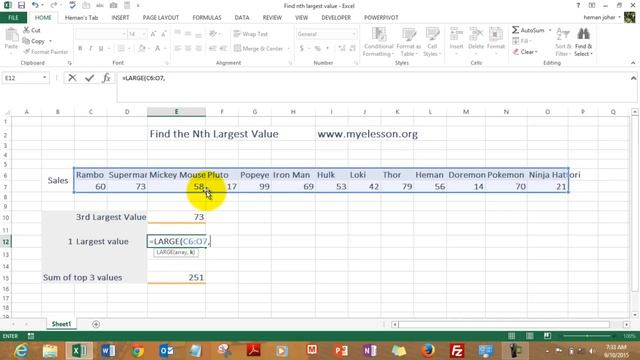Image resolution: width=640 pixels, height=360 pixels.
Task: Click the AutoSum sigma icon
Action: click(x=516, y=30)
